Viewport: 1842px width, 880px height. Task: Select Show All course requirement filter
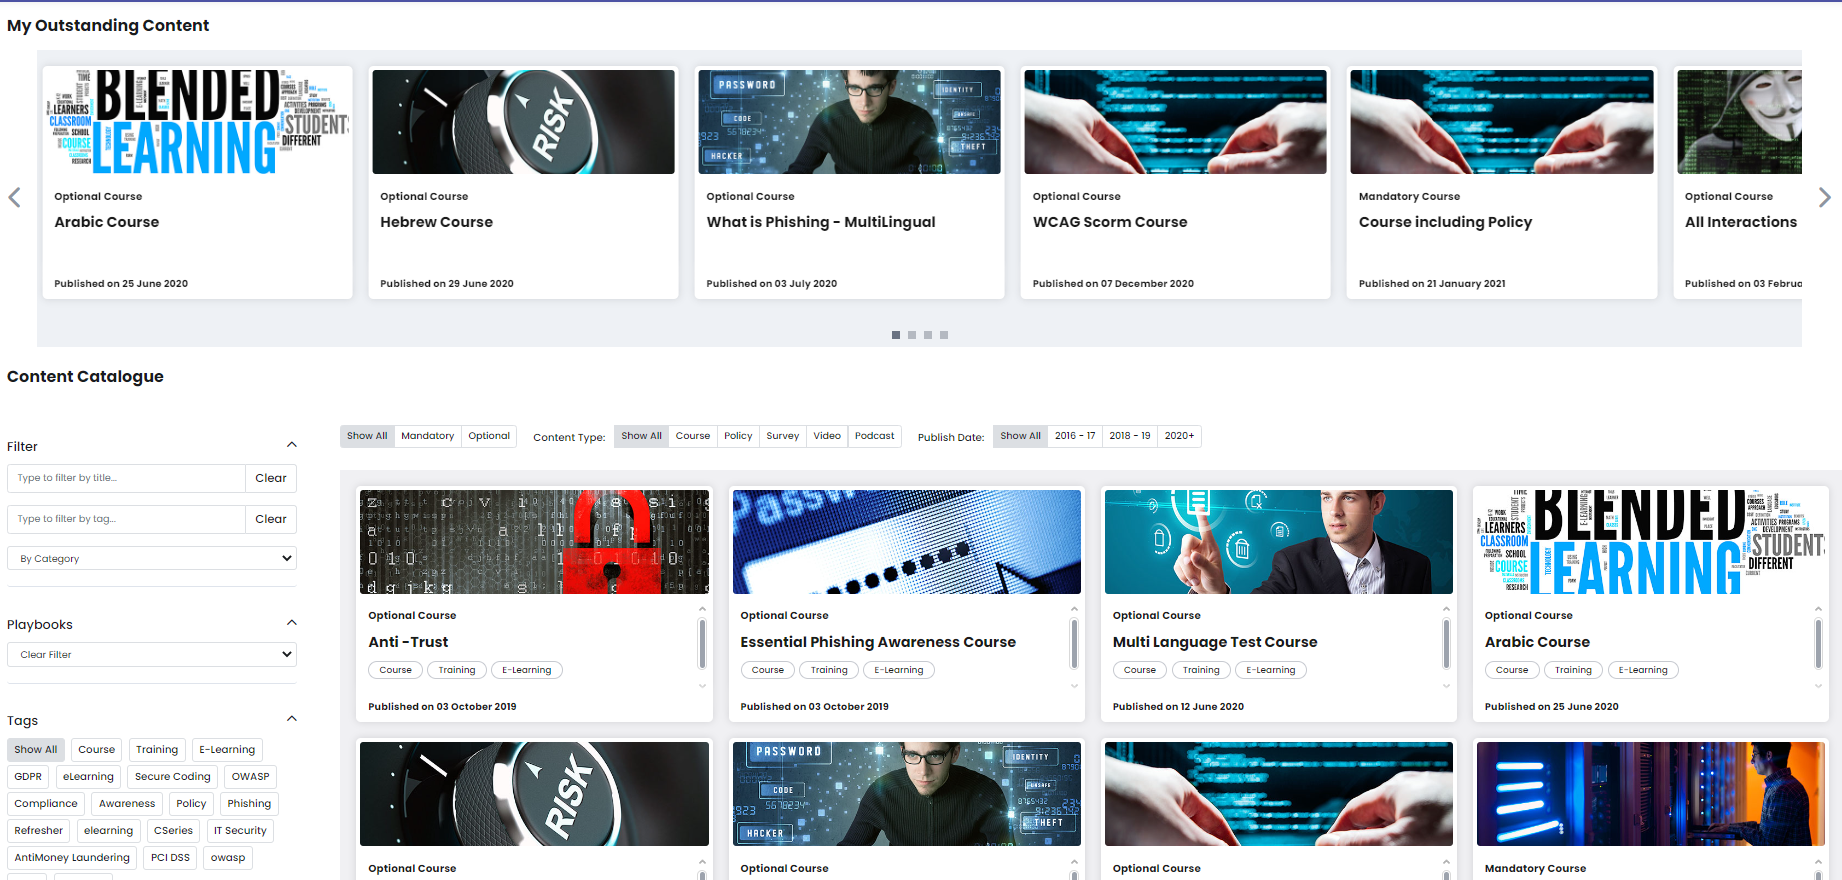click(367, 436)
